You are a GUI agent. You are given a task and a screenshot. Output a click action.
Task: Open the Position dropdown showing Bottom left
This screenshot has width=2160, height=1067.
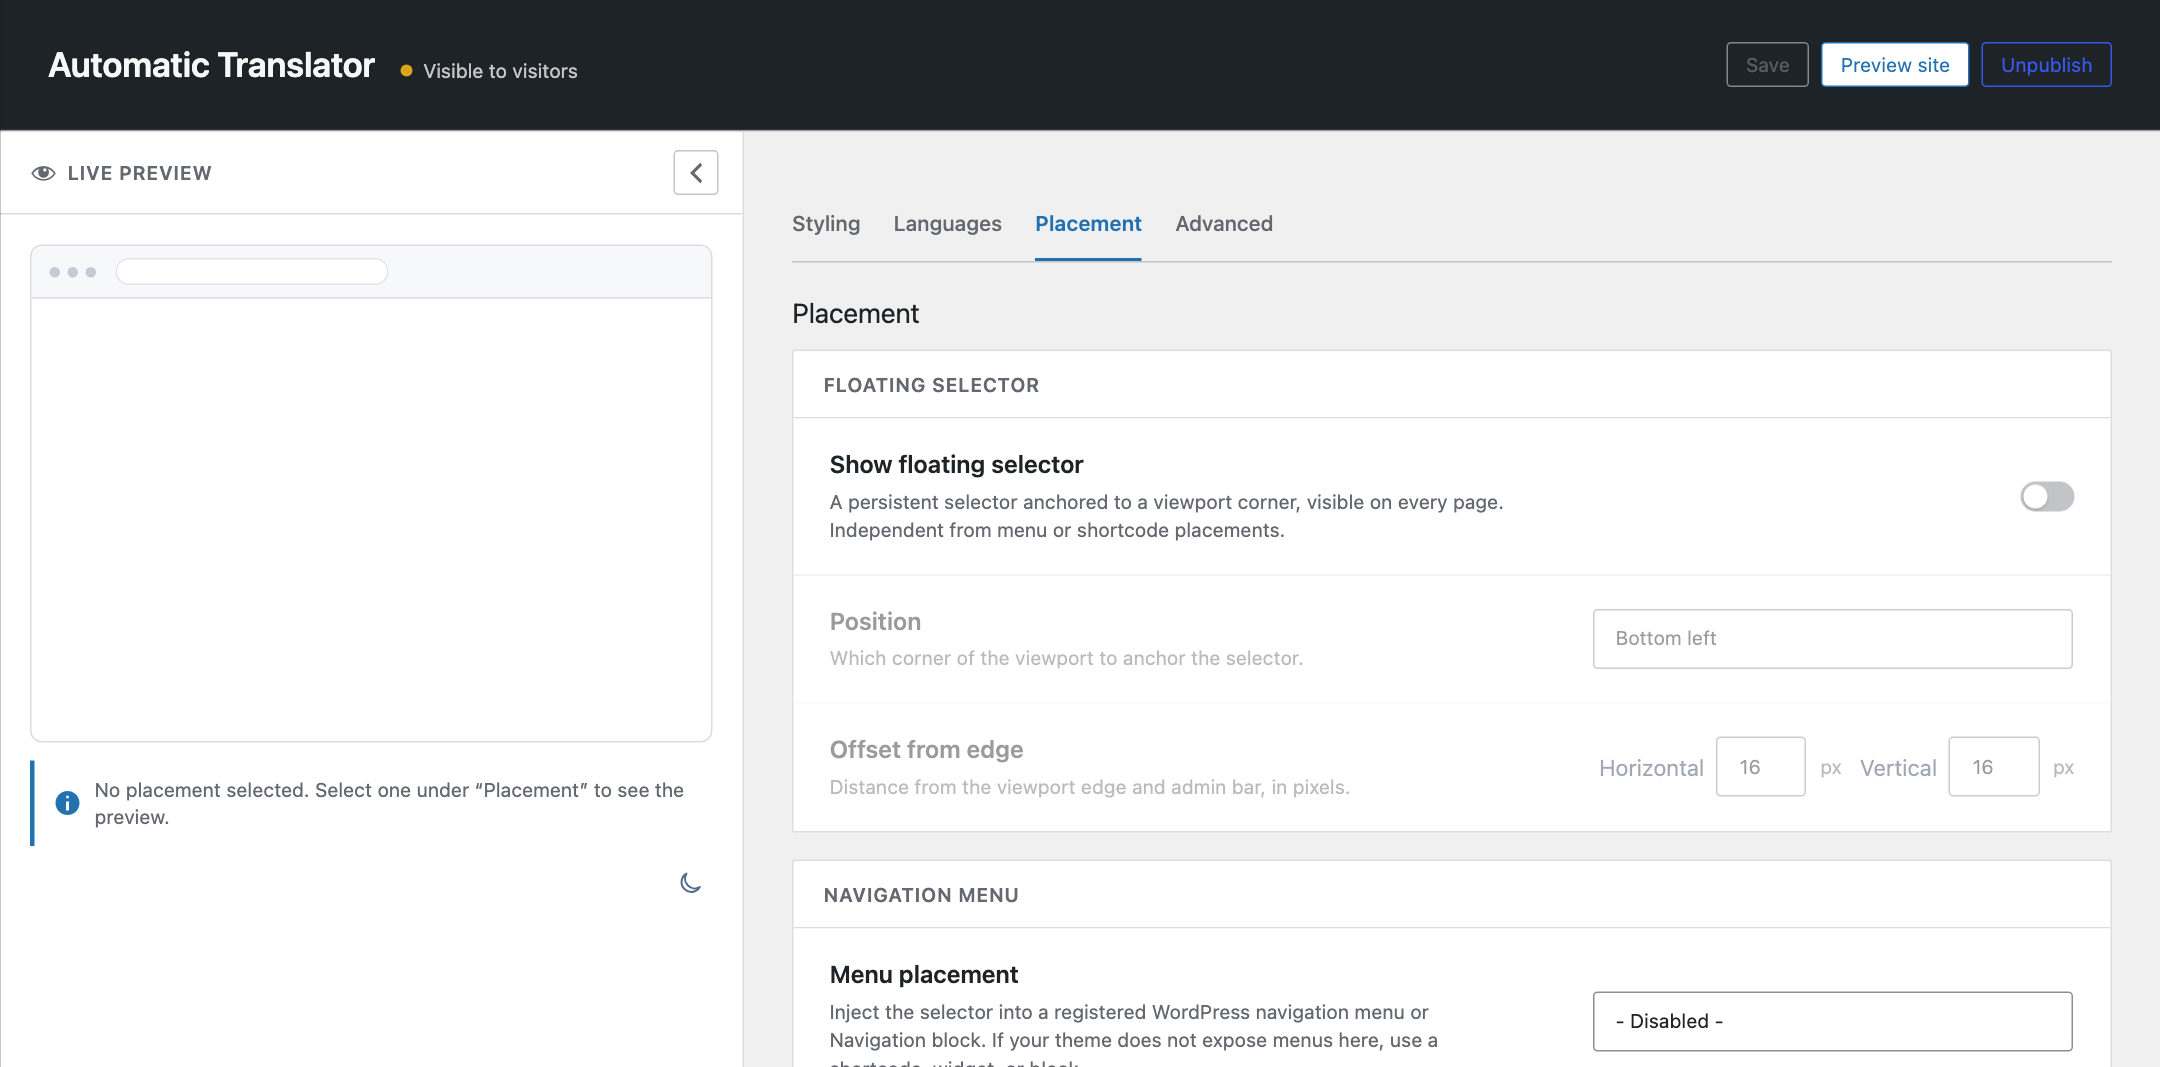[x=1832, y=639]
